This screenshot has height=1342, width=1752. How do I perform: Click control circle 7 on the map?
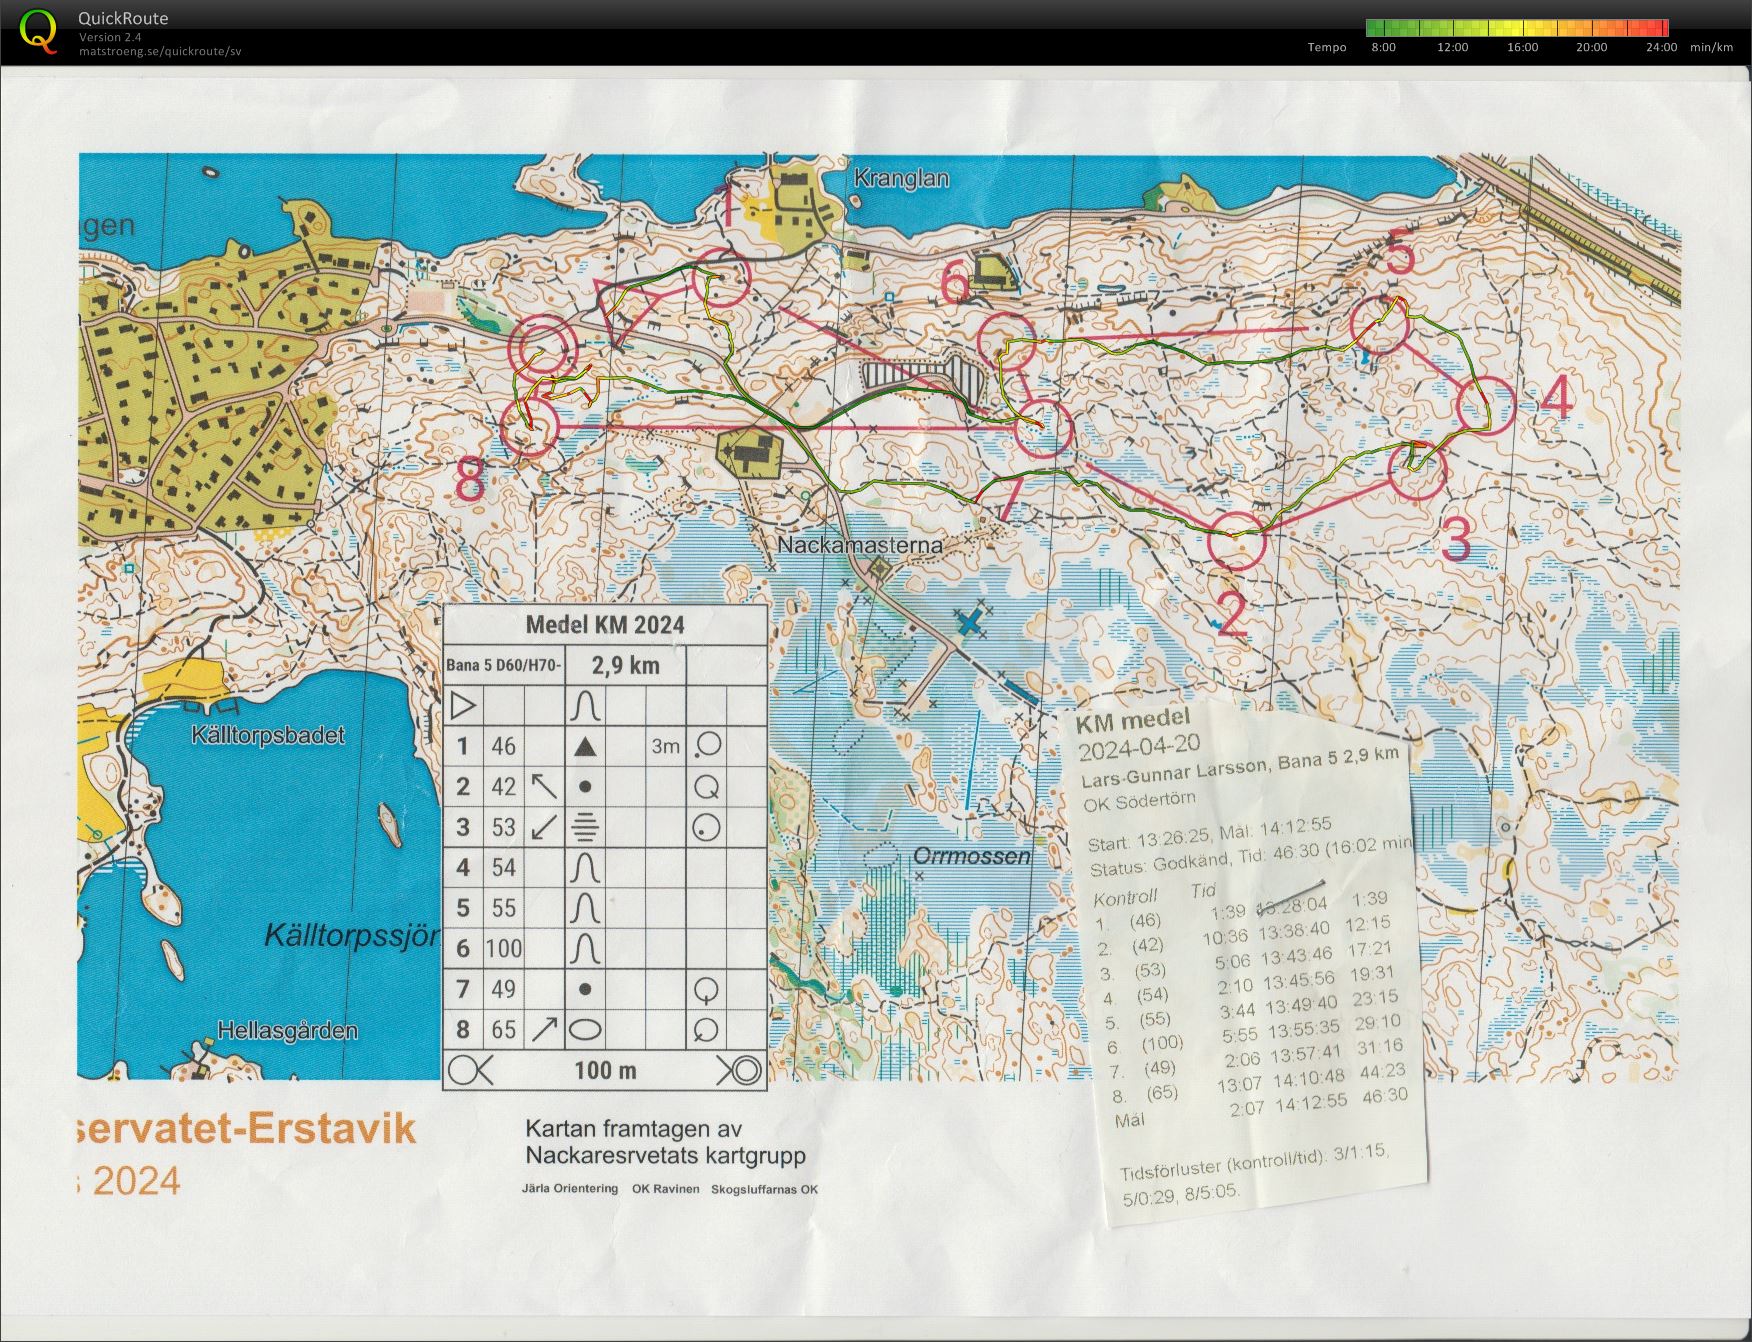tap(1043, 428)
